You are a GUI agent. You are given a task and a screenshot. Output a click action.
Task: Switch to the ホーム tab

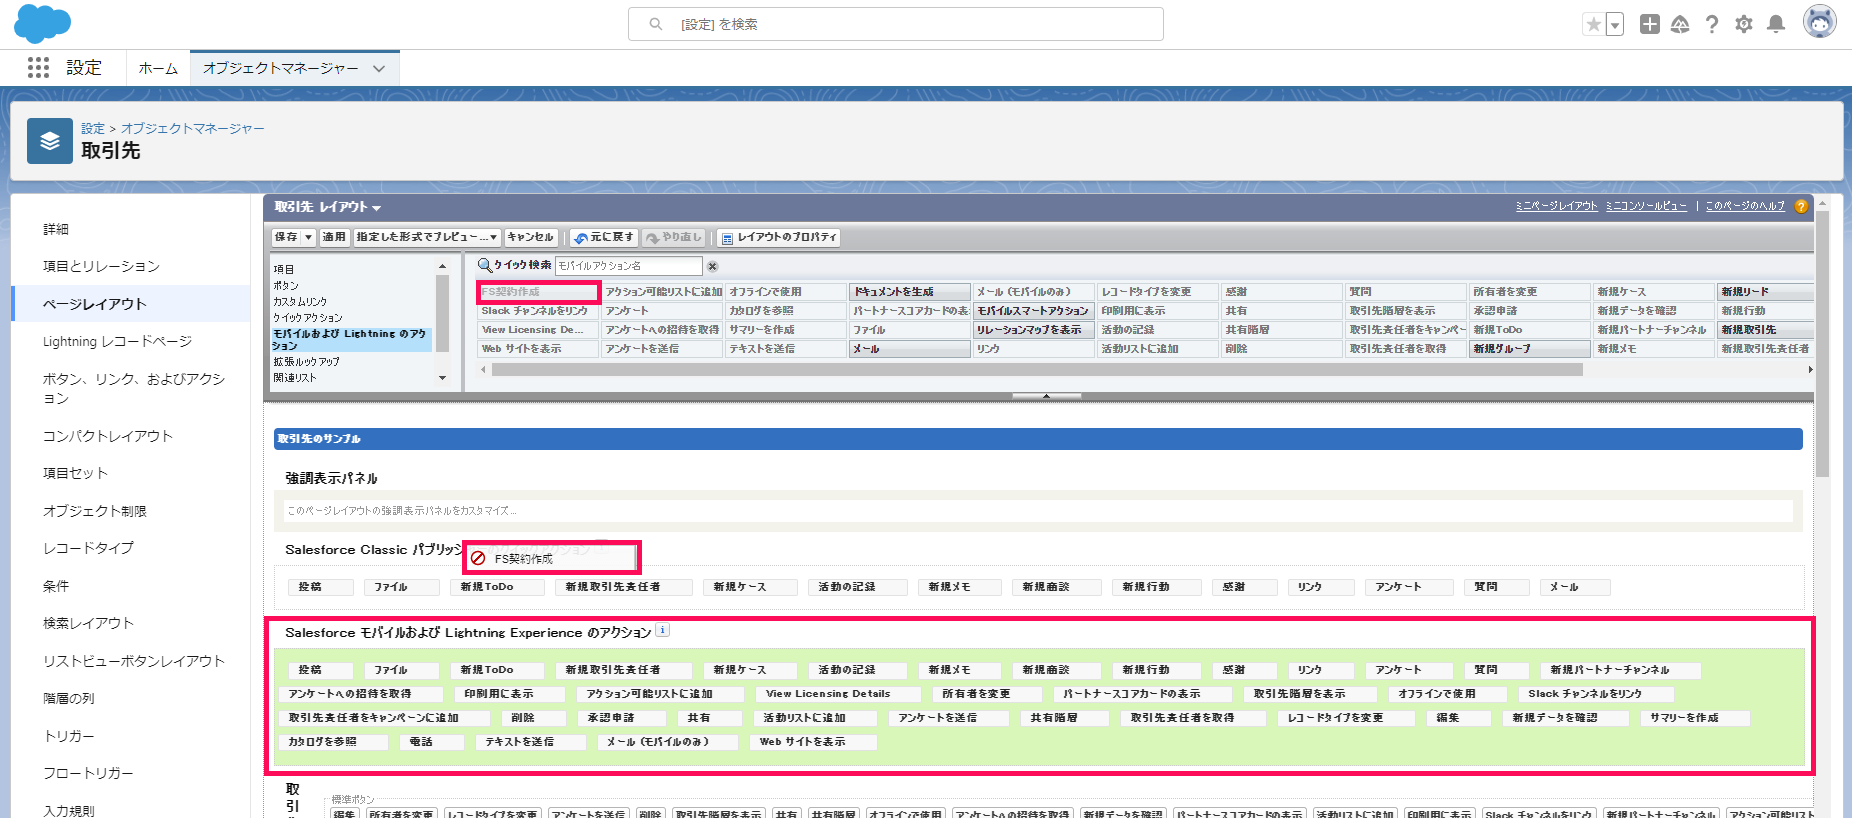coord(158,68)
